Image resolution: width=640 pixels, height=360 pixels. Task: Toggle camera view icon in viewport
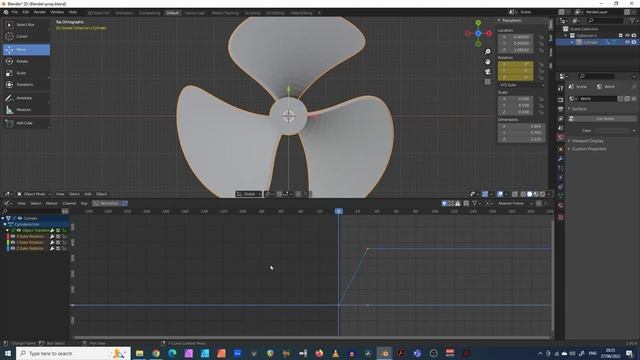(488, 72)
